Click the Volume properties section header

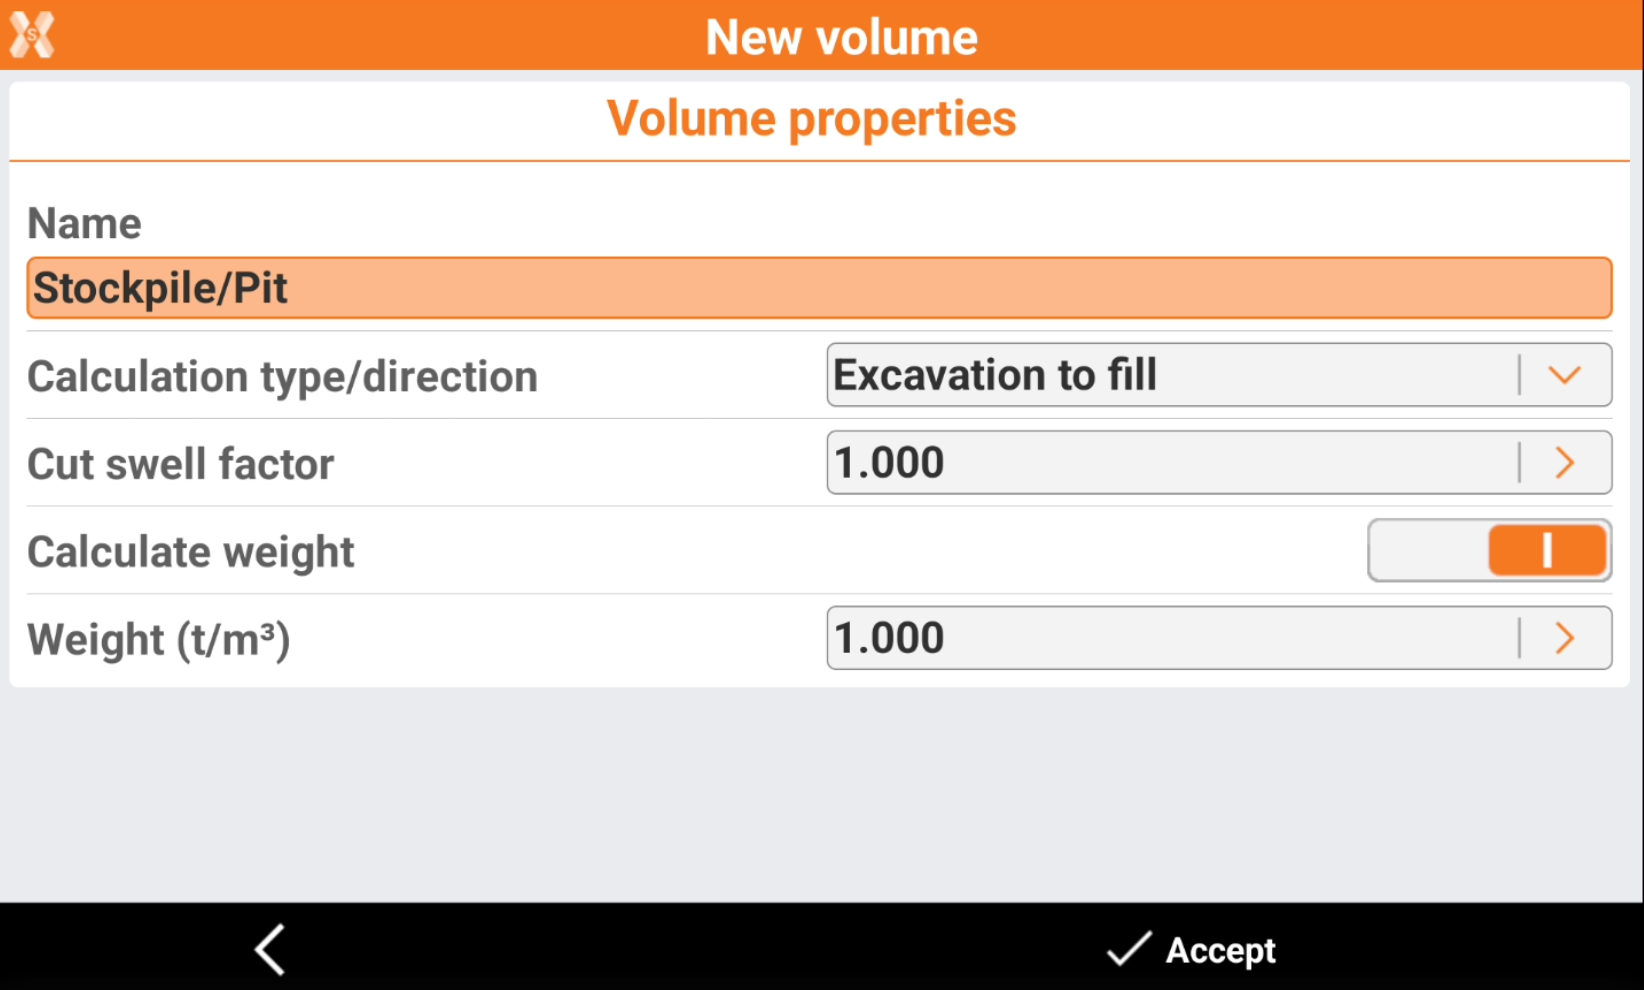click(x=811, y=119)
